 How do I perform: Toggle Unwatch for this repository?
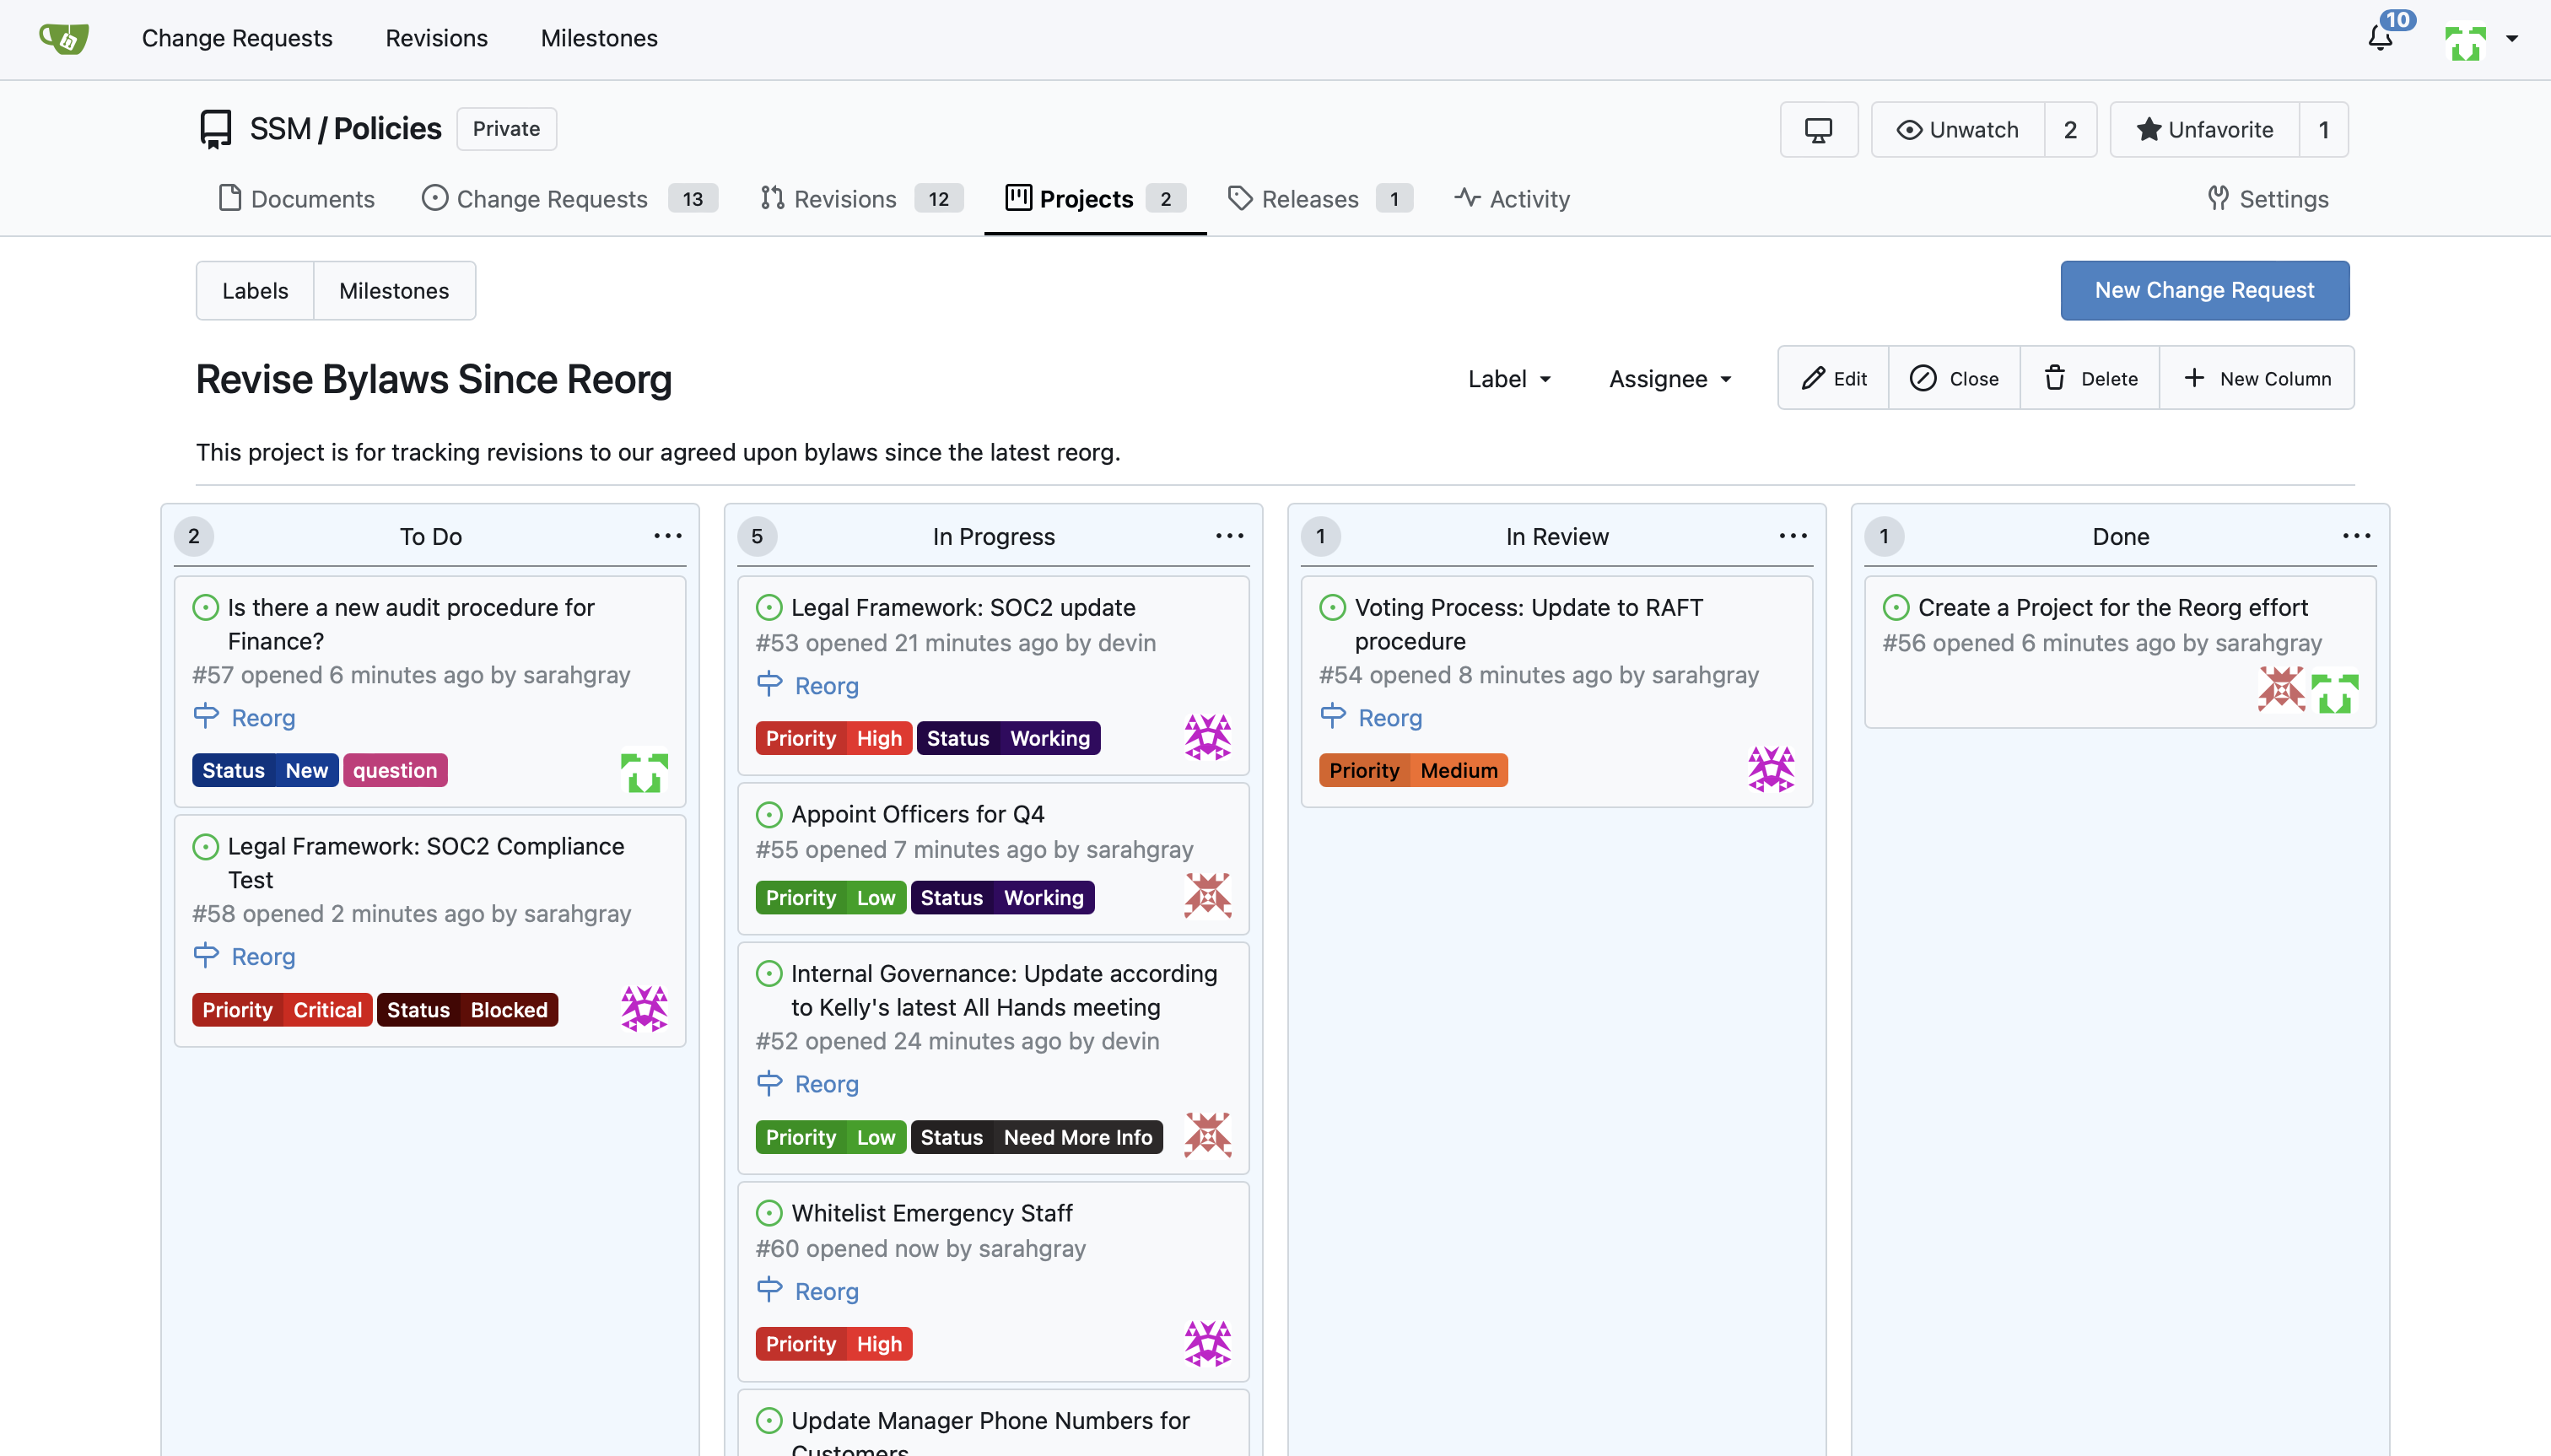coord(1957,129)
